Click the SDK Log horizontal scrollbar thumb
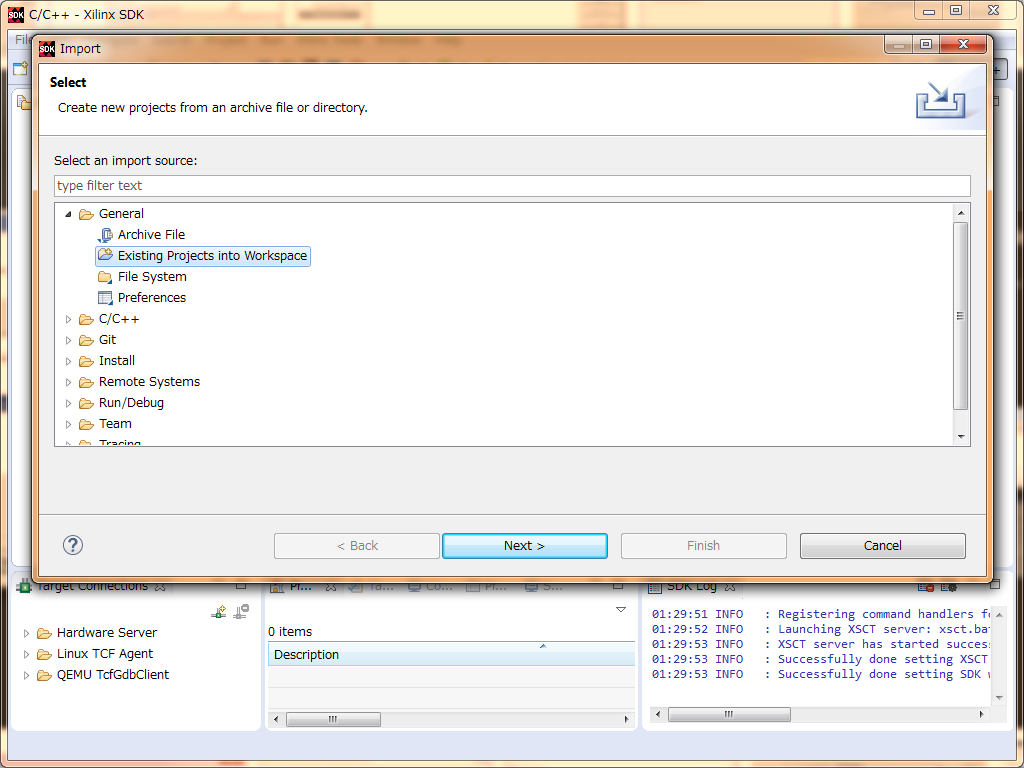1024x768 pixels. [x=729, y=714]
